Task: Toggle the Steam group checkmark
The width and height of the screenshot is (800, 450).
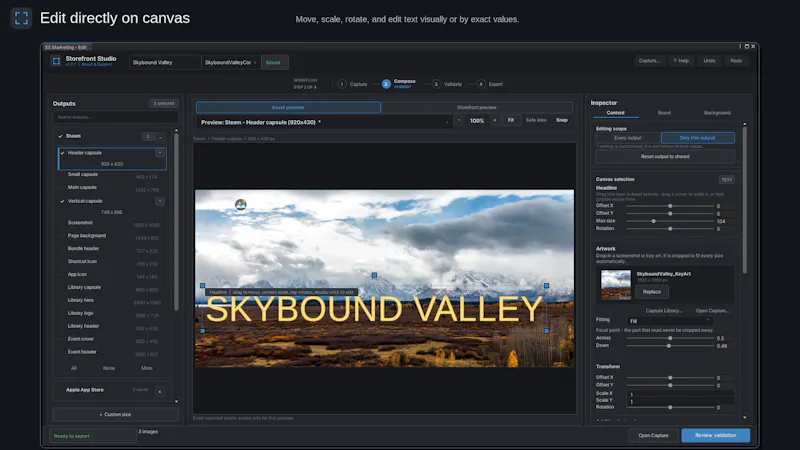Action: pos(61,136)
